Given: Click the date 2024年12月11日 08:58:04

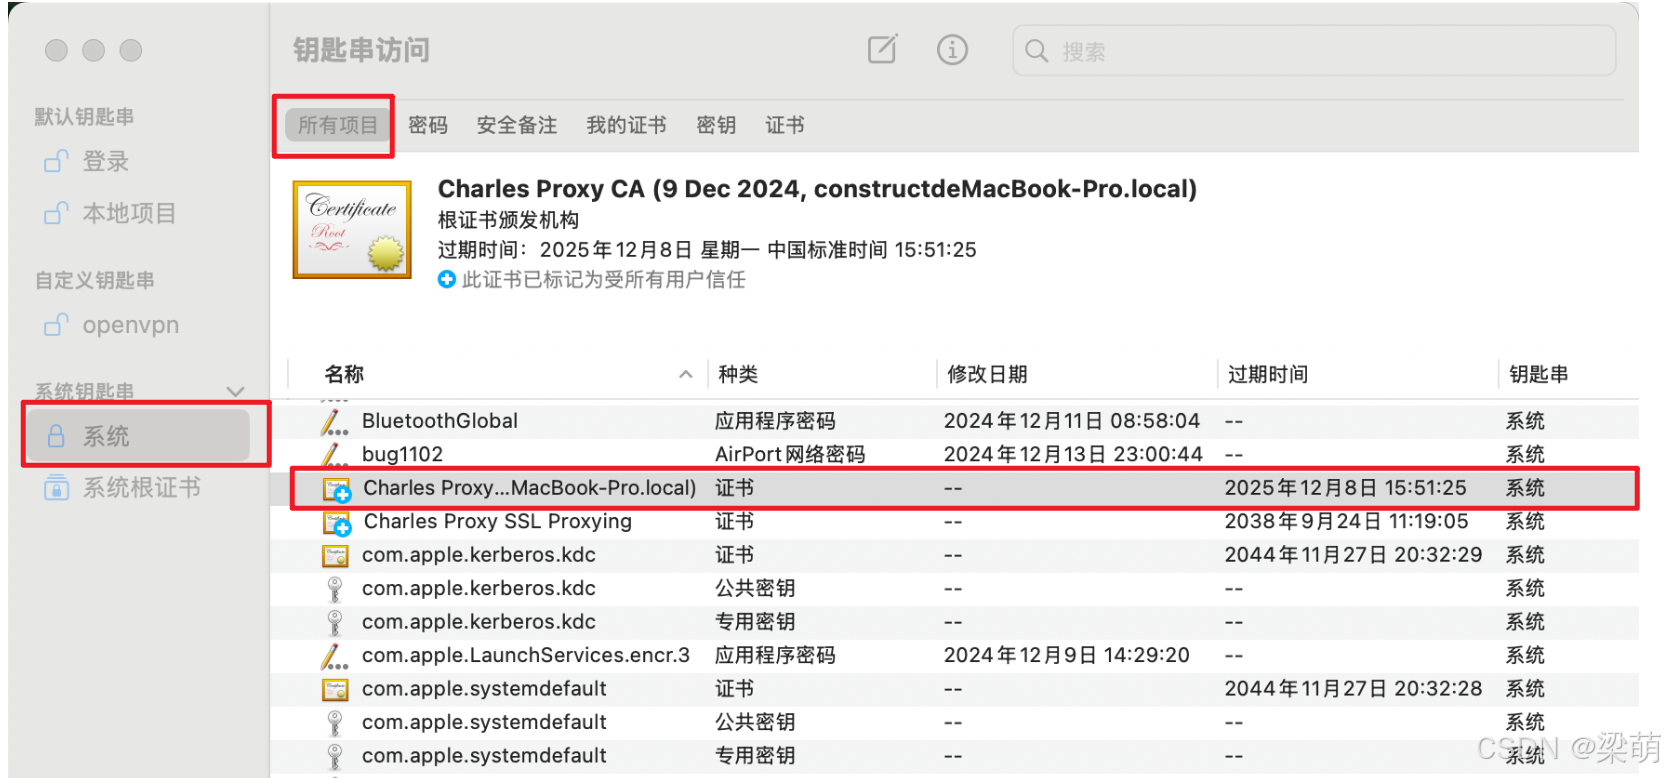Looking at the screenshot, I should click(1072, 421).
